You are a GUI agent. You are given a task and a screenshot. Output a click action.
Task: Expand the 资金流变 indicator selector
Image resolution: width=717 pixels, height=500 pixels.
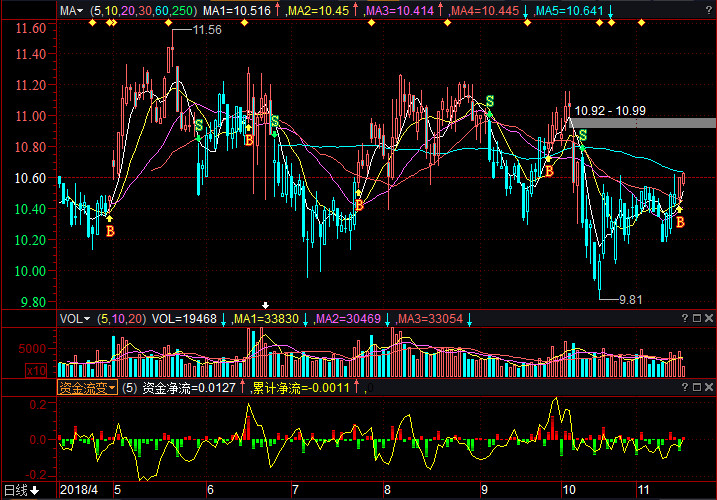[x=87, y=387]
